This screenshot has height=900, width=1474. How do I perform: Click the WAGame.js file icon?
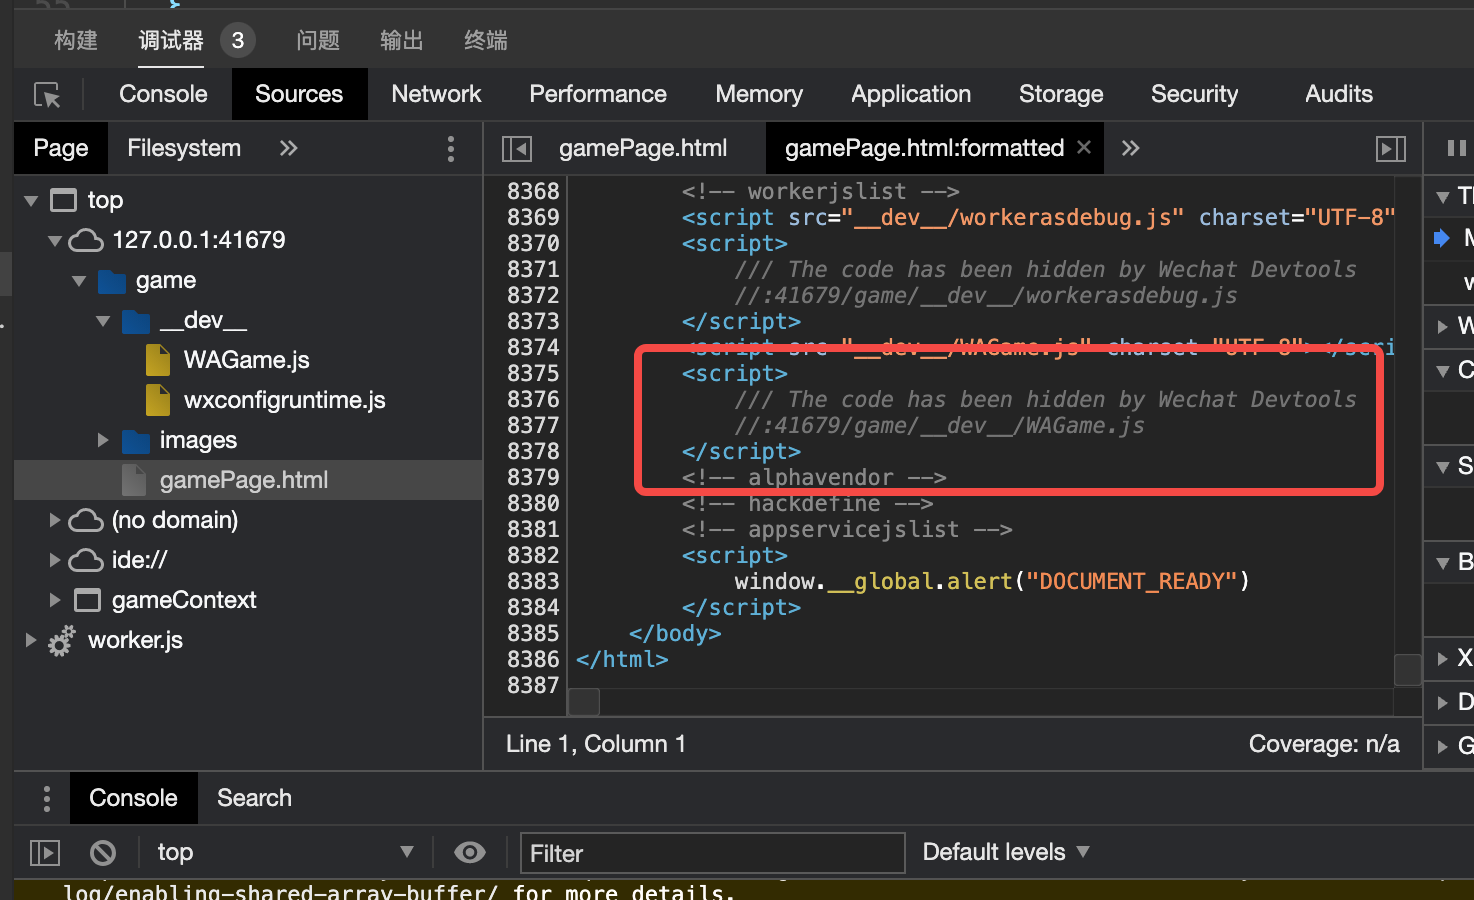(x=158, y=360)
